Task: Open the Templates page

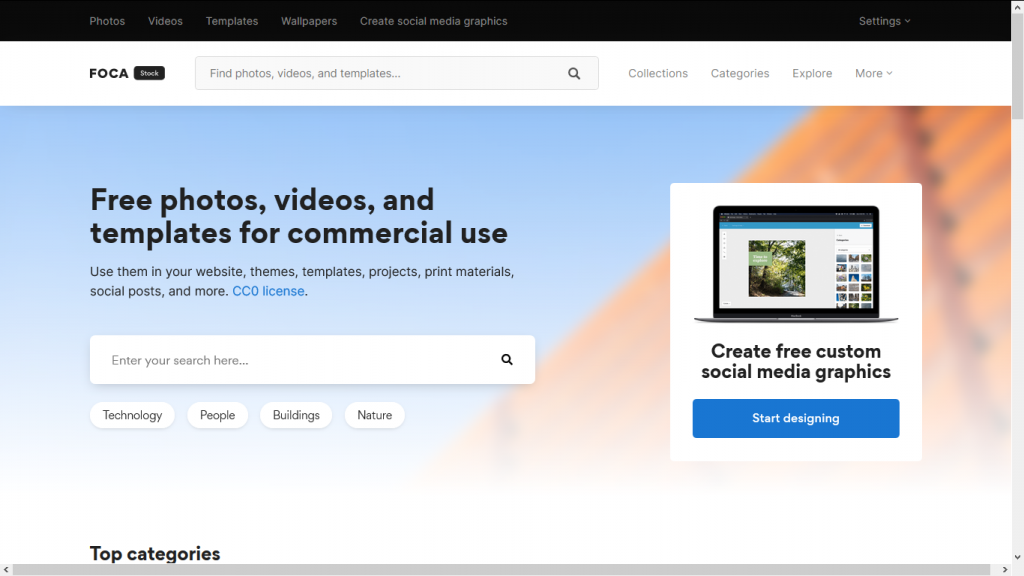Action: (x=232, y=21)
